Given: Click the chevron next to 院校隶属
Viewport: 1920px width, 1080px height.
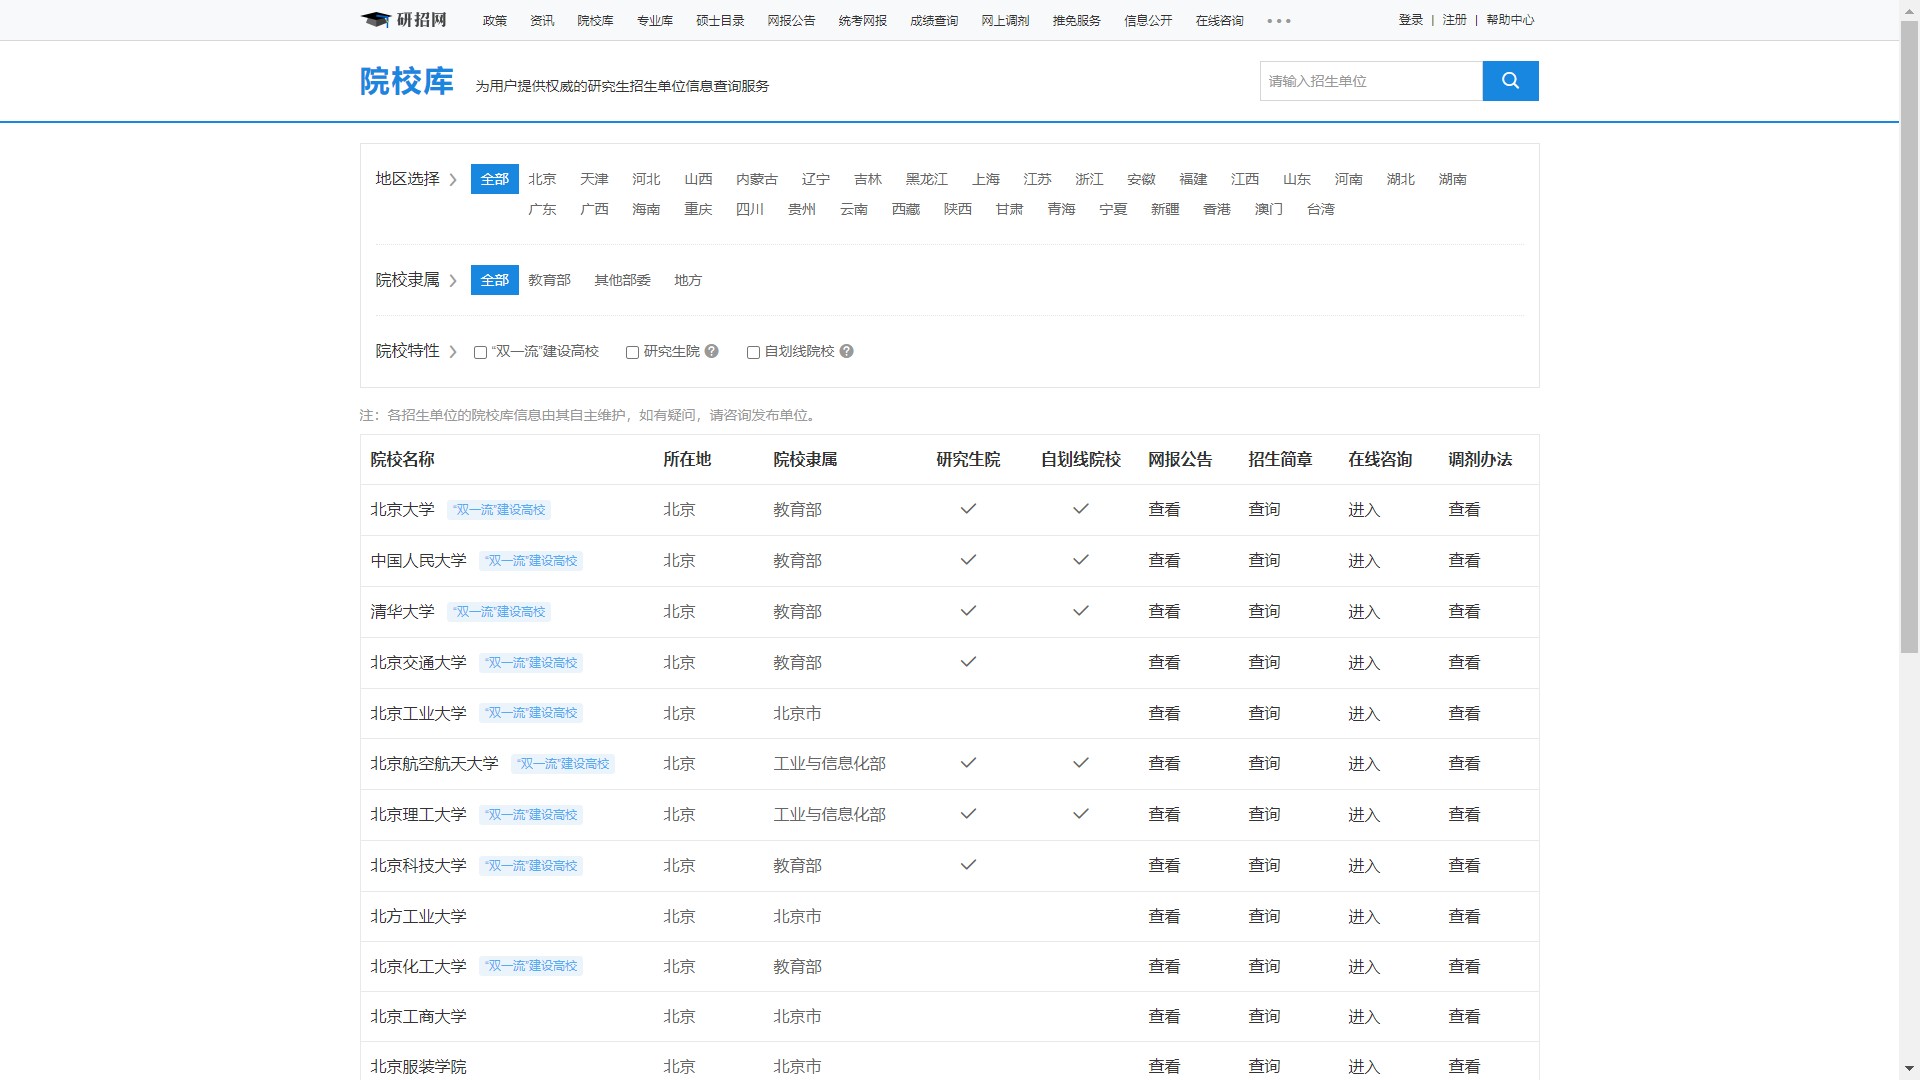Looking at the screenshot, I should coord(454,280).
